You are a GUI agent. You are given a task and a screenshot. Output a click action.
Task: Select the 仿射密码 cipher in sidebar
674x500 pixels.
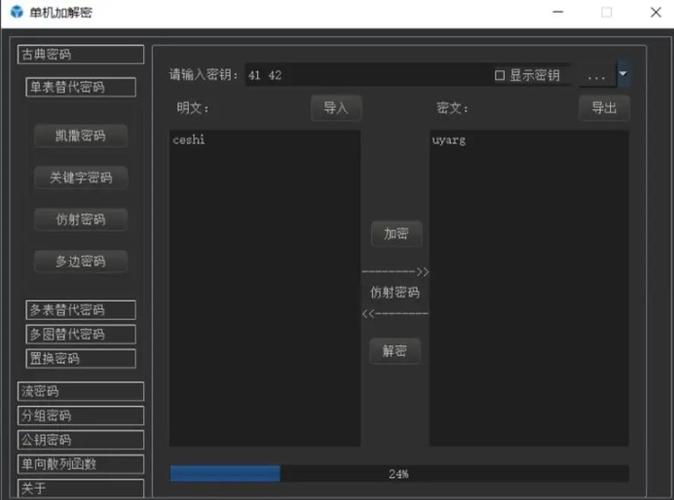81,219
